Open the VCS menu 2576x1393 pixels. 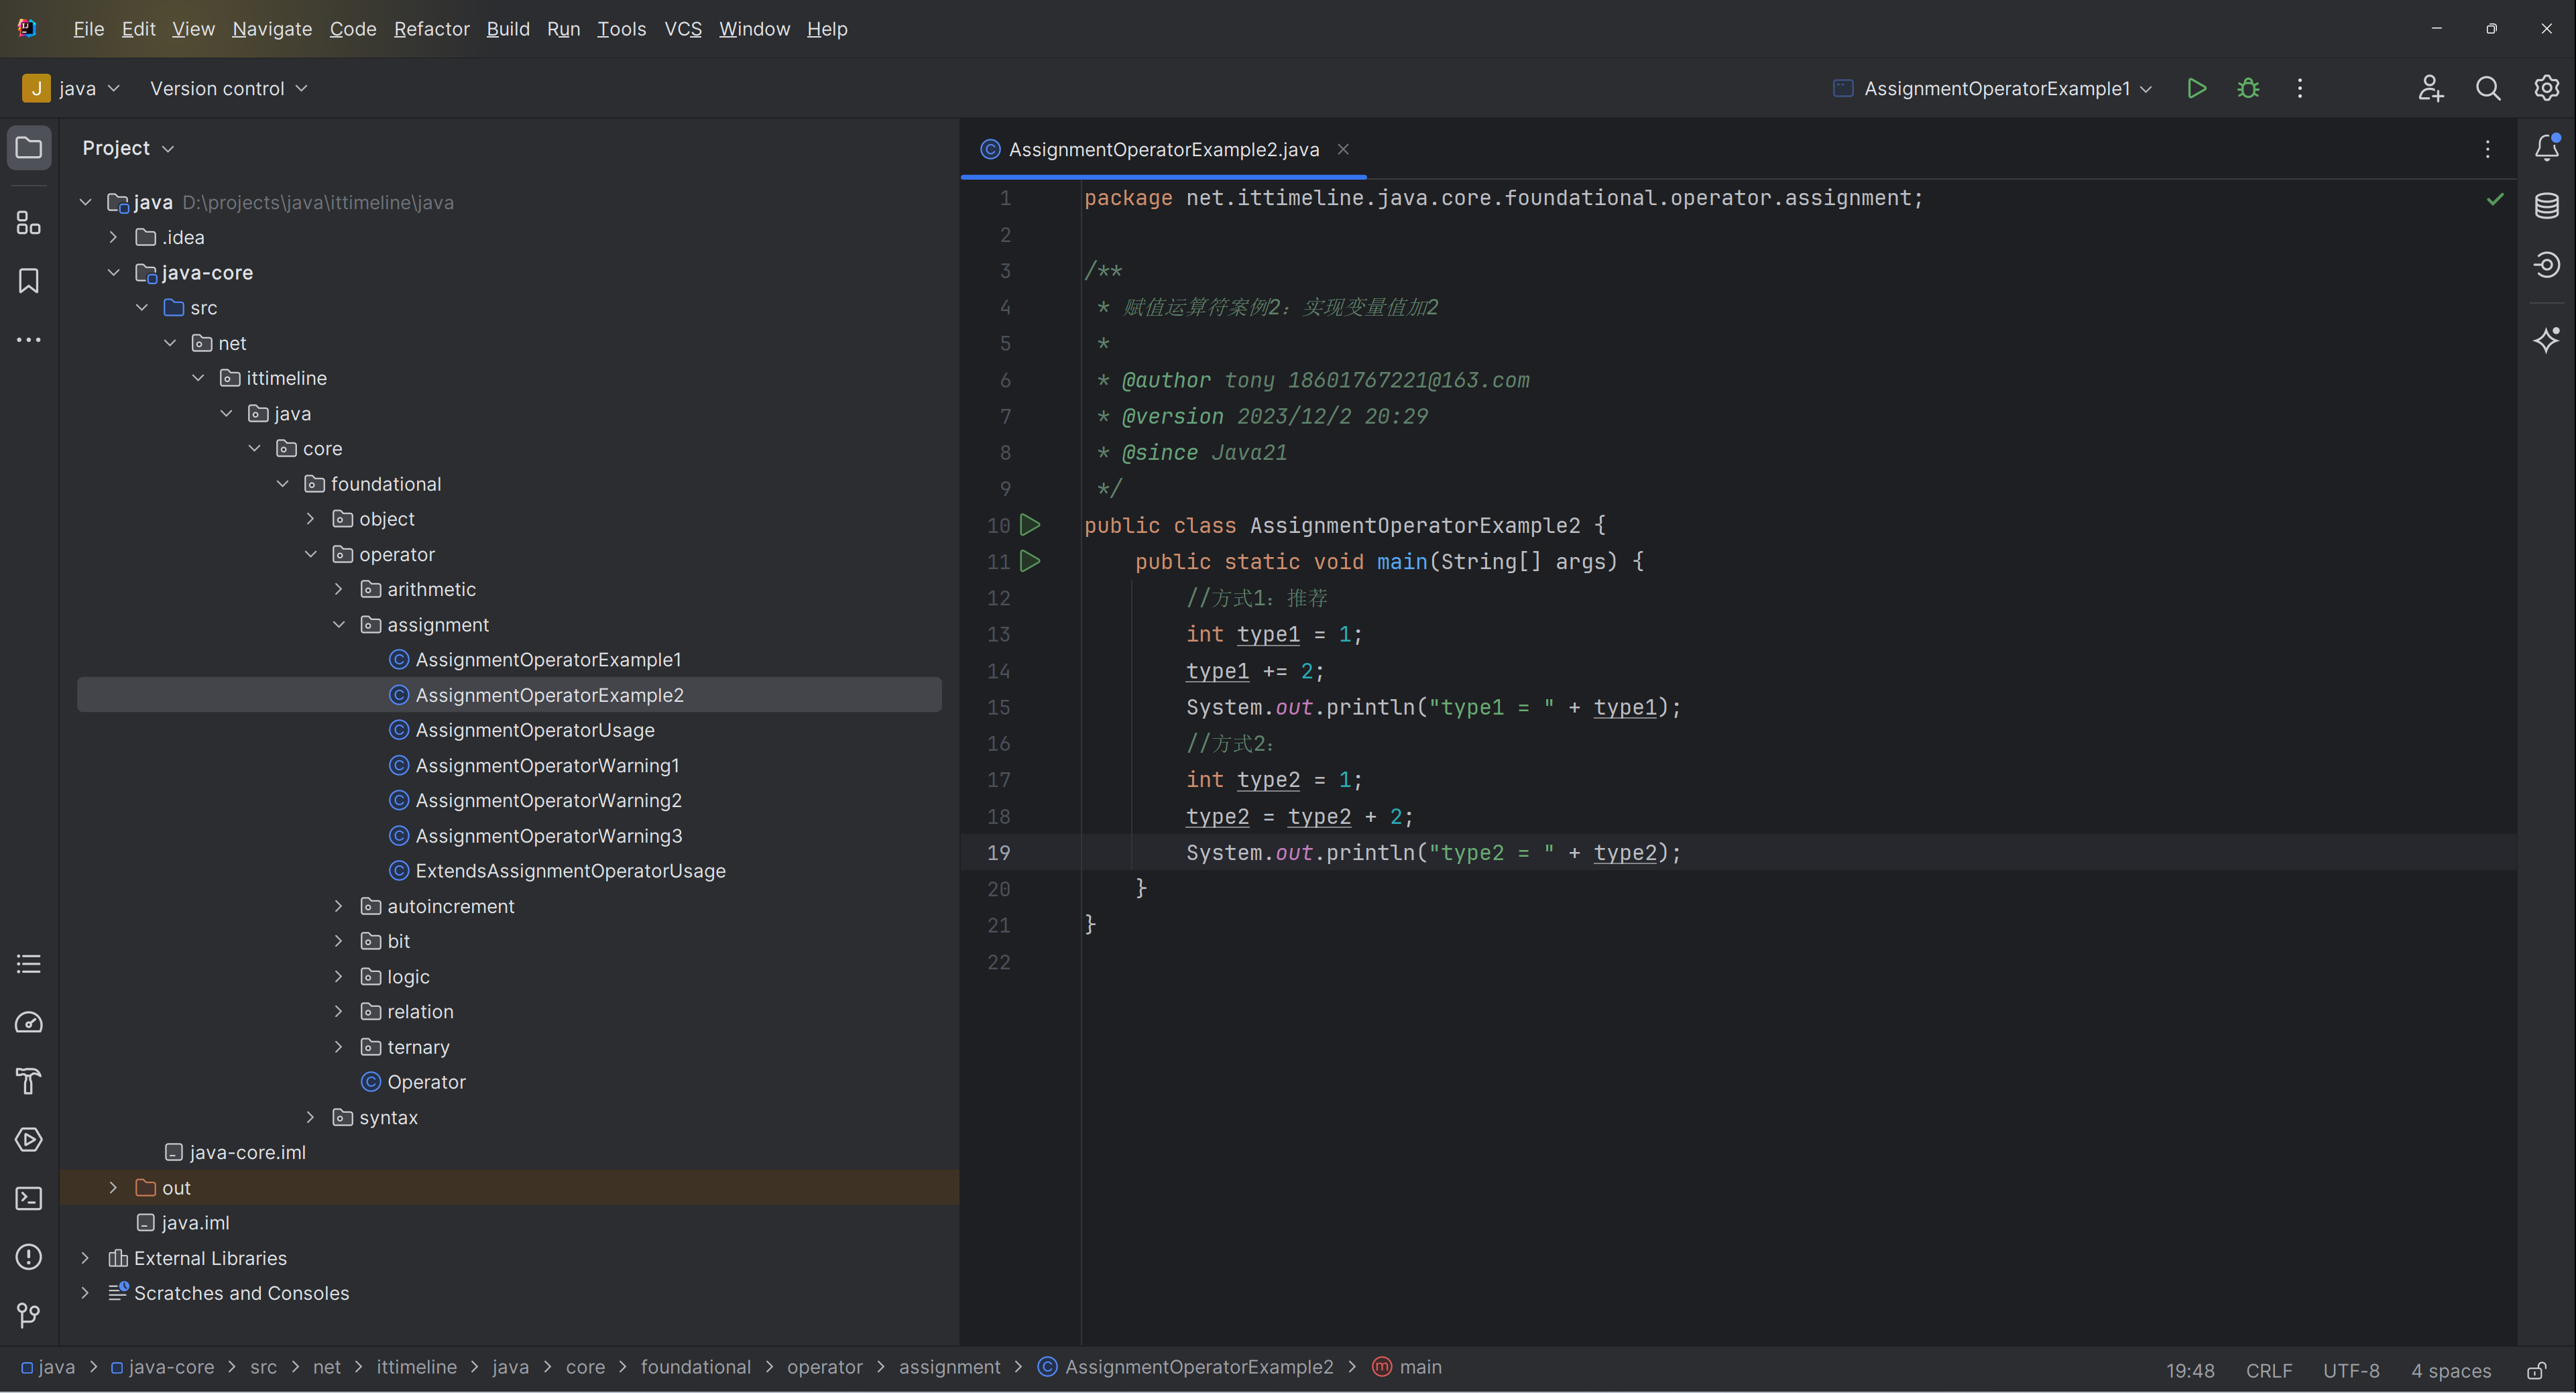pos(683,29)
